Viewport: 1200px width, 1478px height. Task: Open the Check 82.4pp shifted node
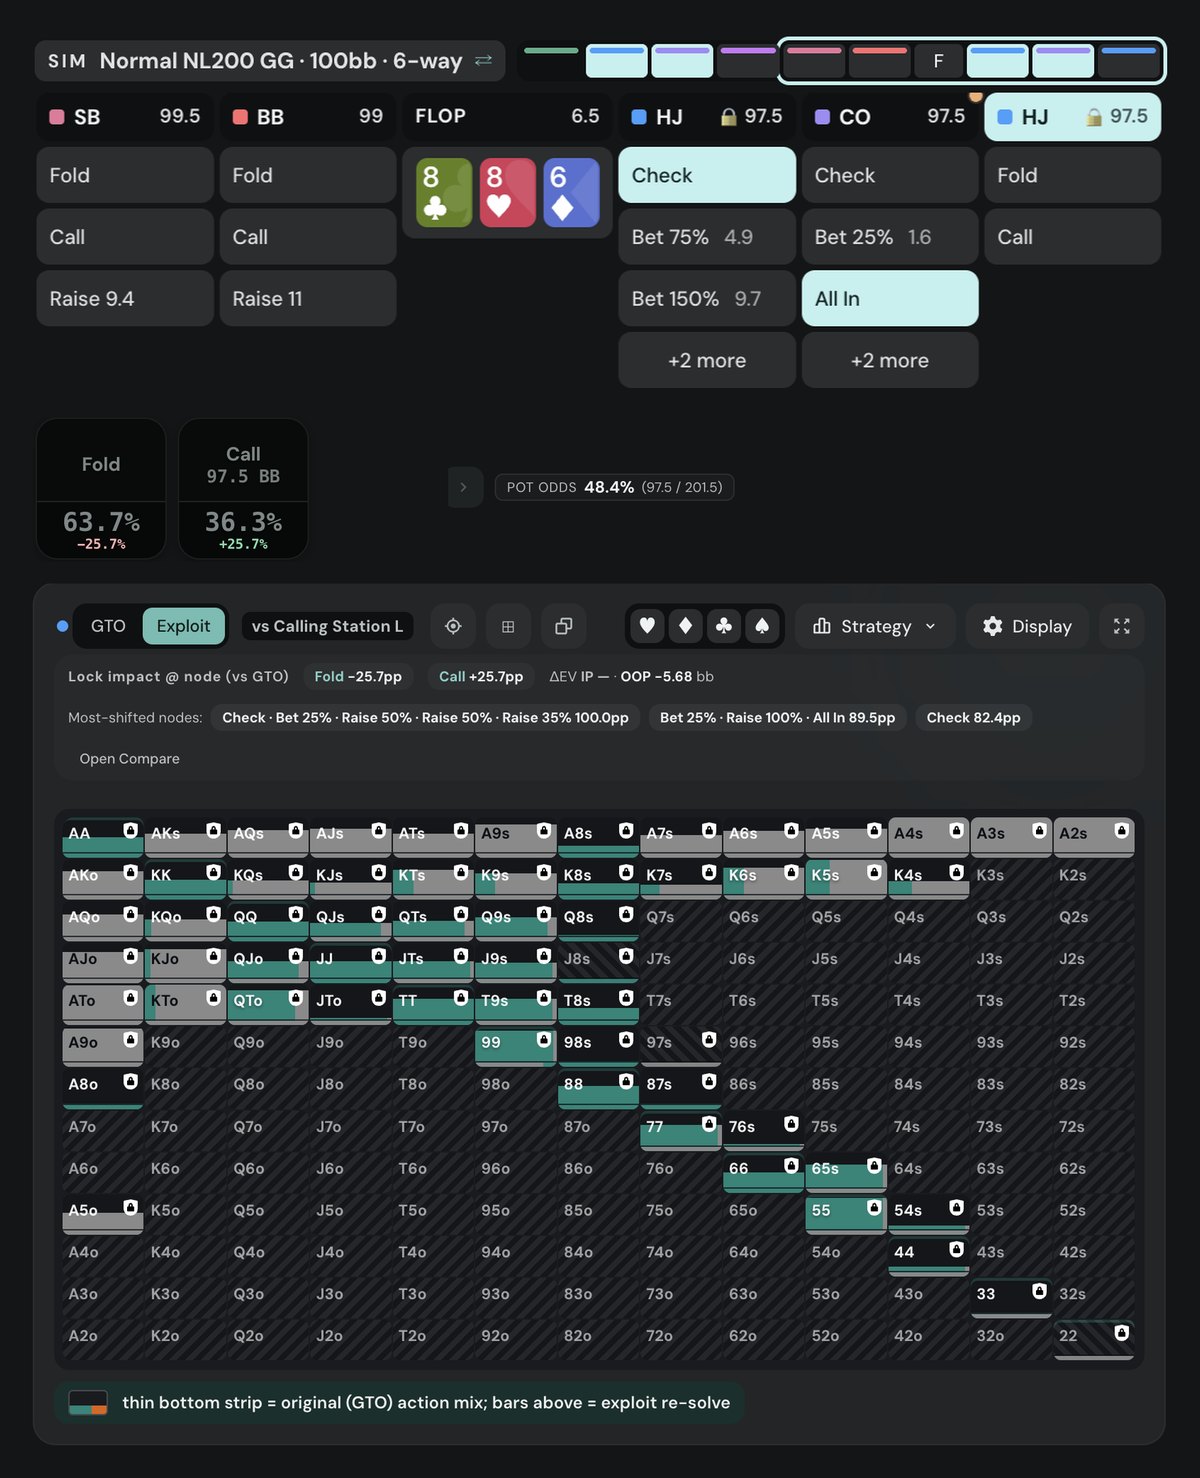pyautogui.click(x=973, y=717)
